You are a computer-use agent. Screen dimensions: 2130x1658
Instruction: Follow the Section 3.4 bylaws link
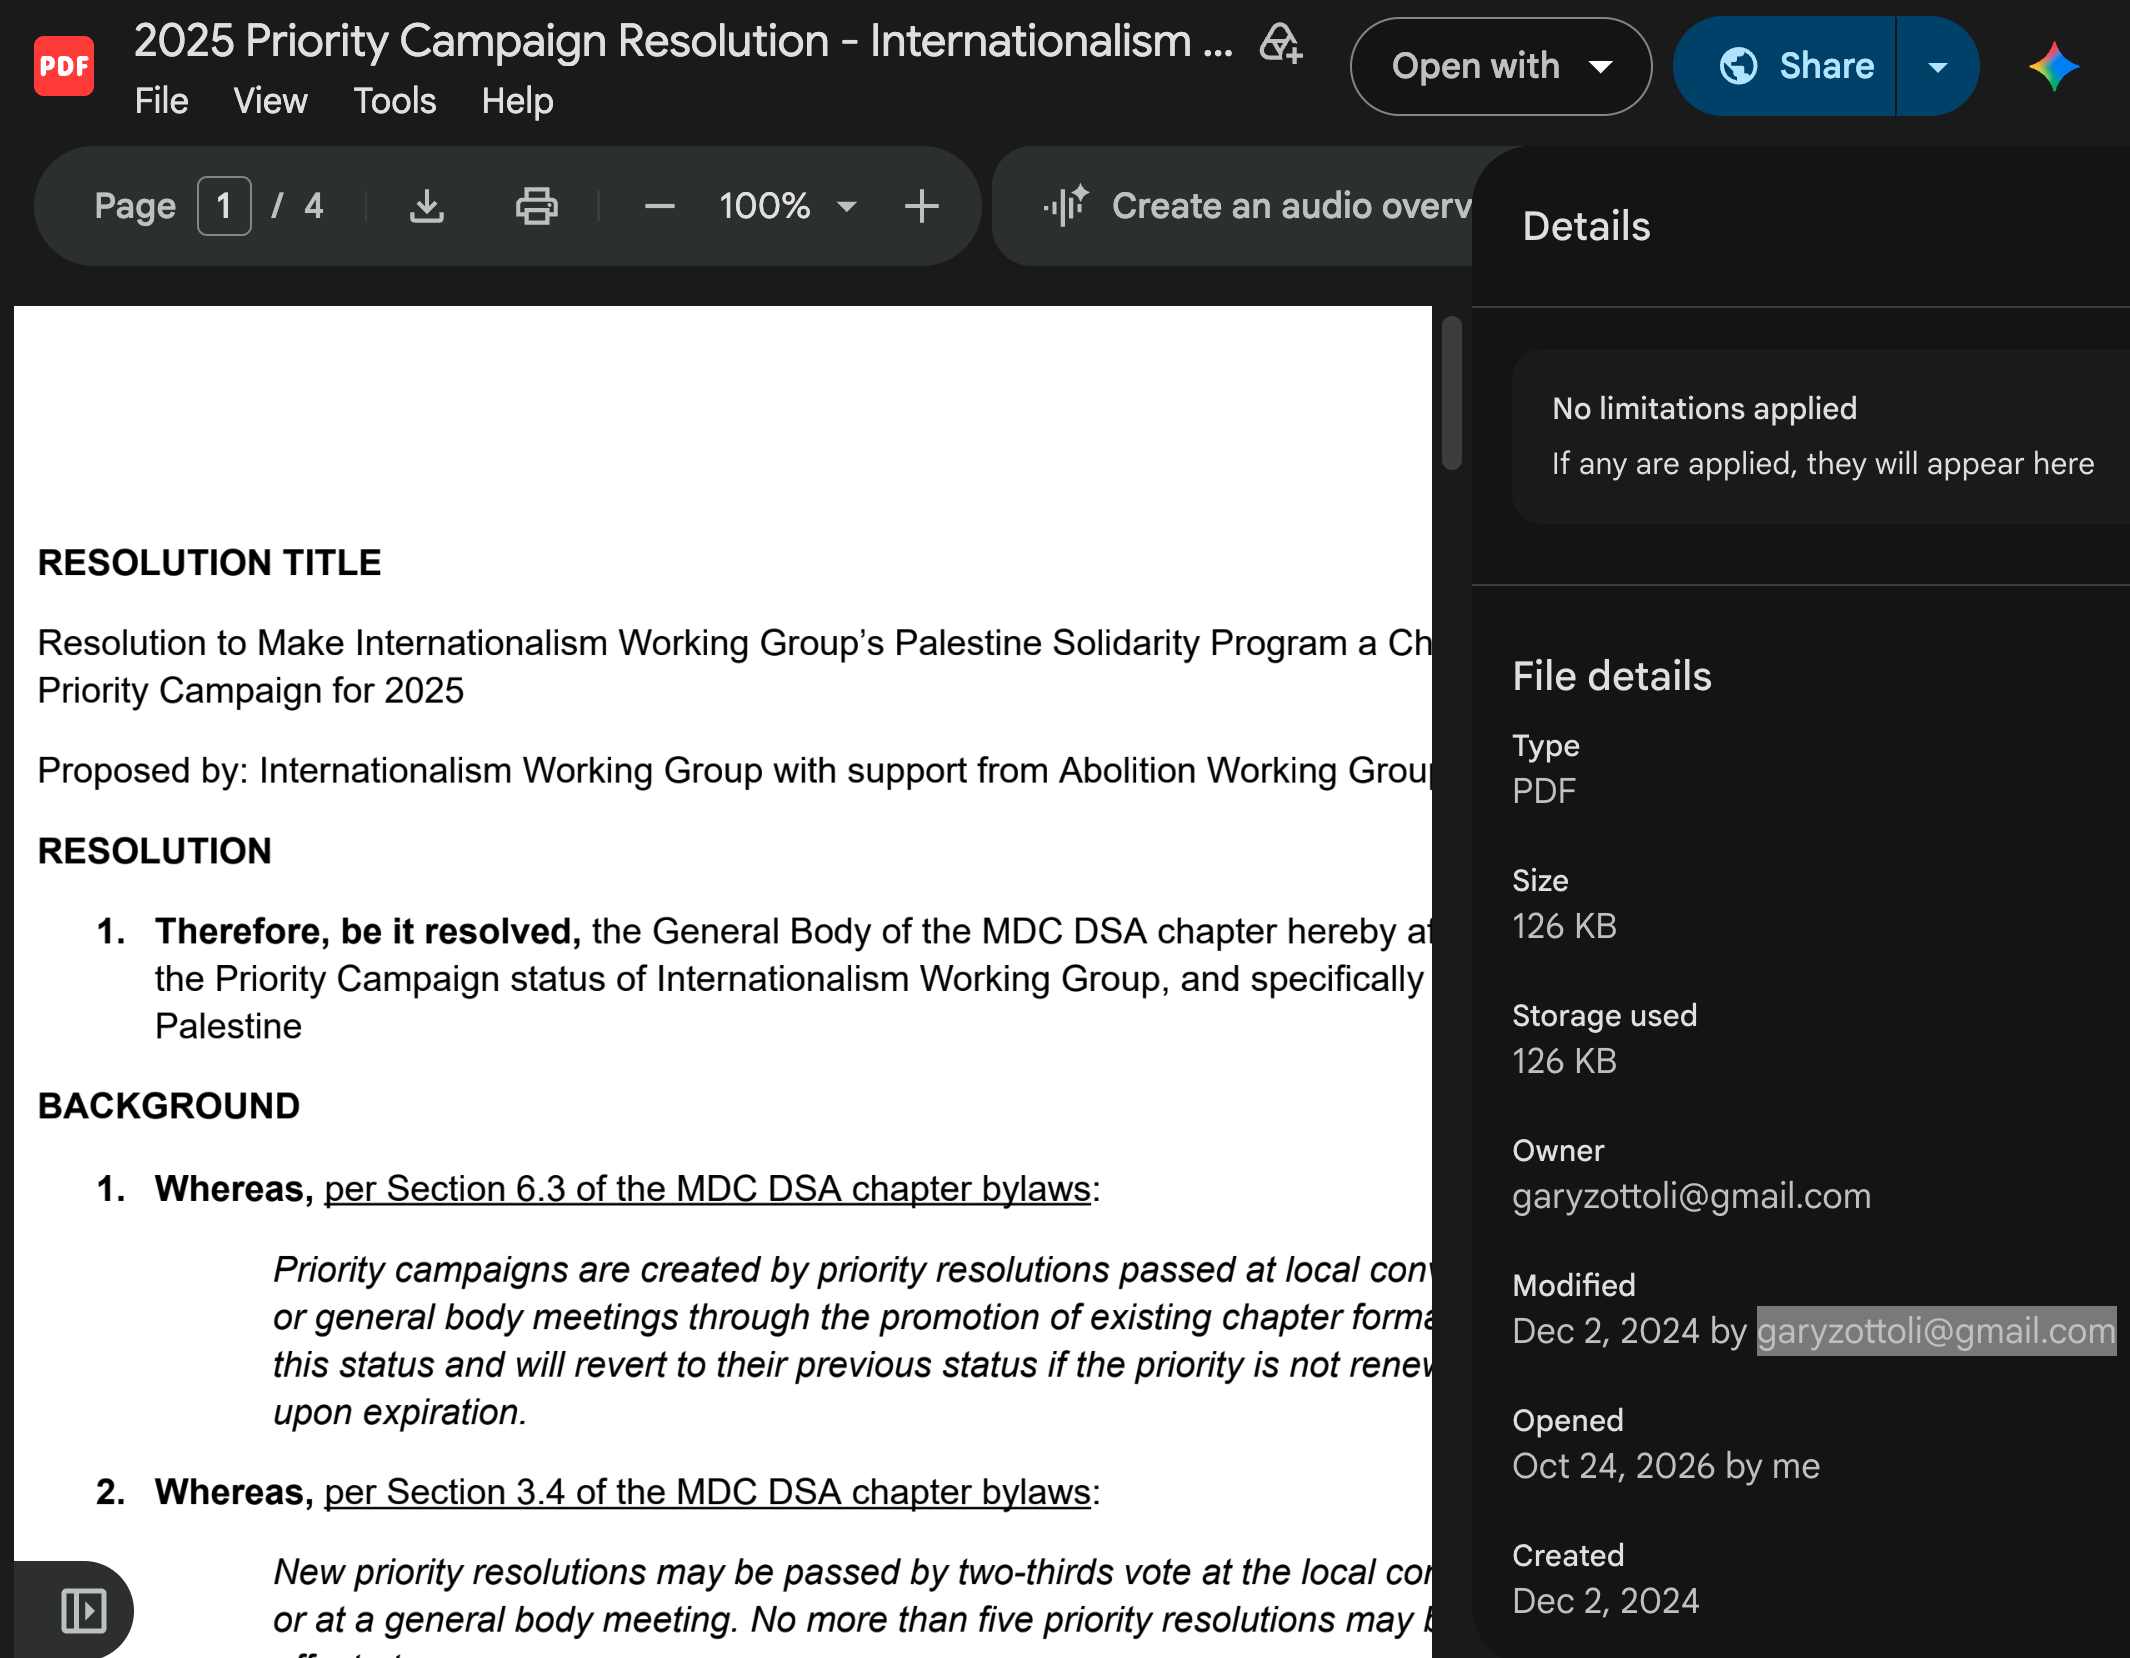[x=707, y=1491]
